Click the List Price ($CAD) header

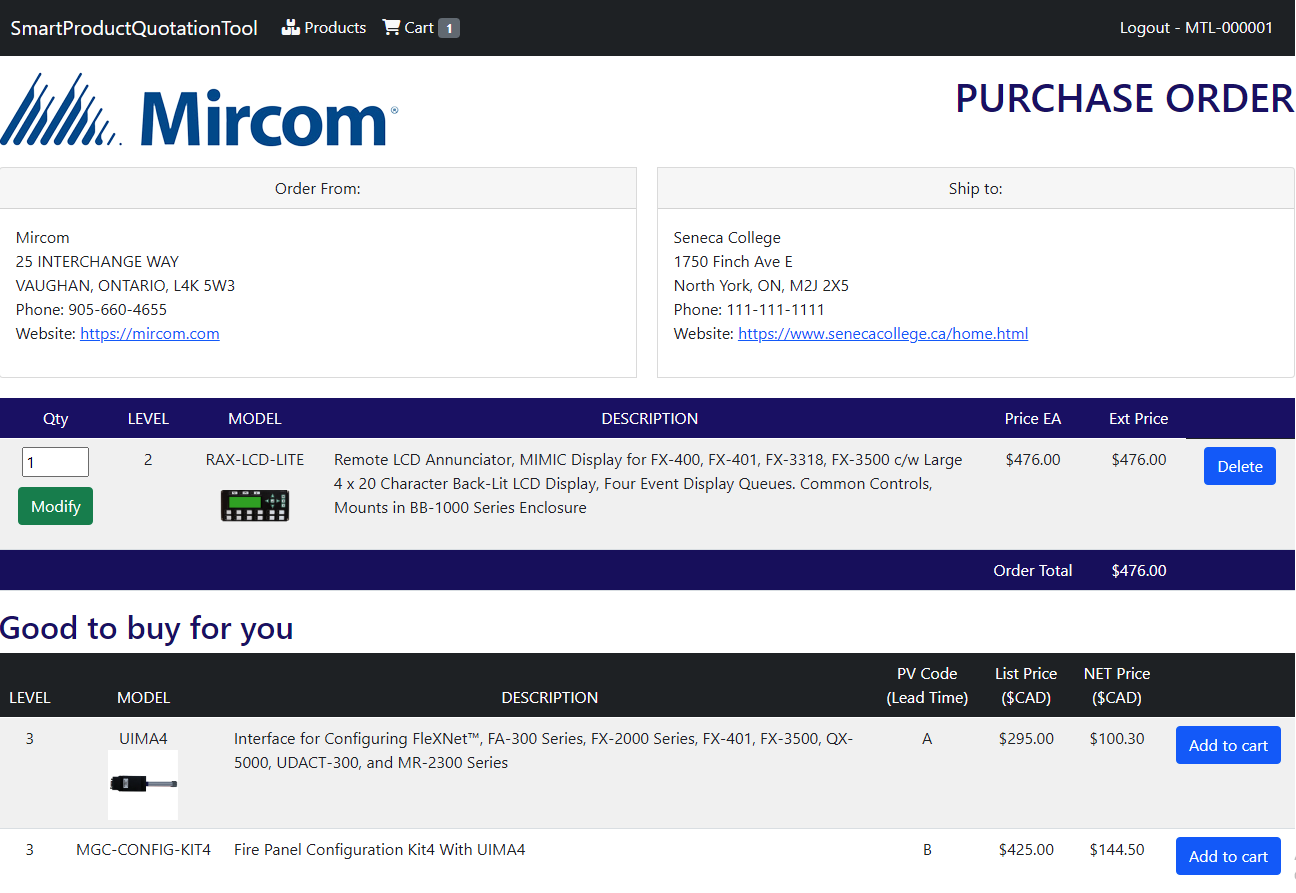point(1026,686)
